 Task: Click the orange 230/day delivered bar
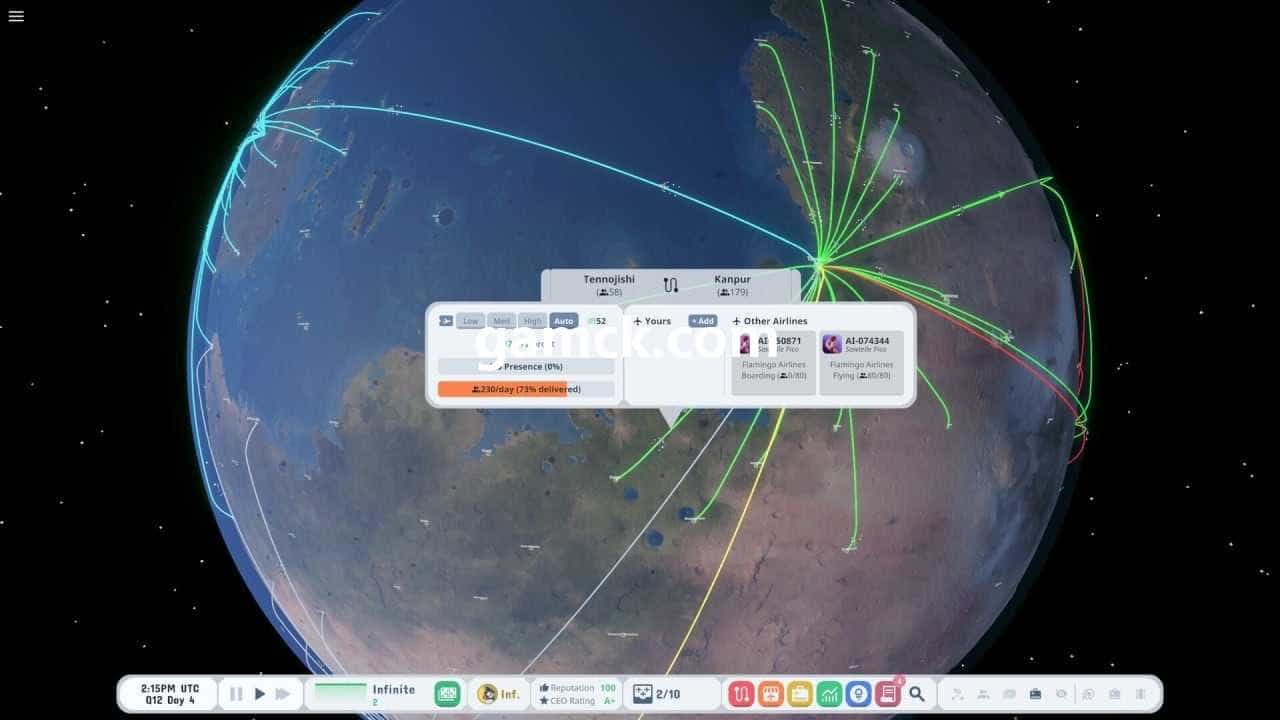(526, 389)
